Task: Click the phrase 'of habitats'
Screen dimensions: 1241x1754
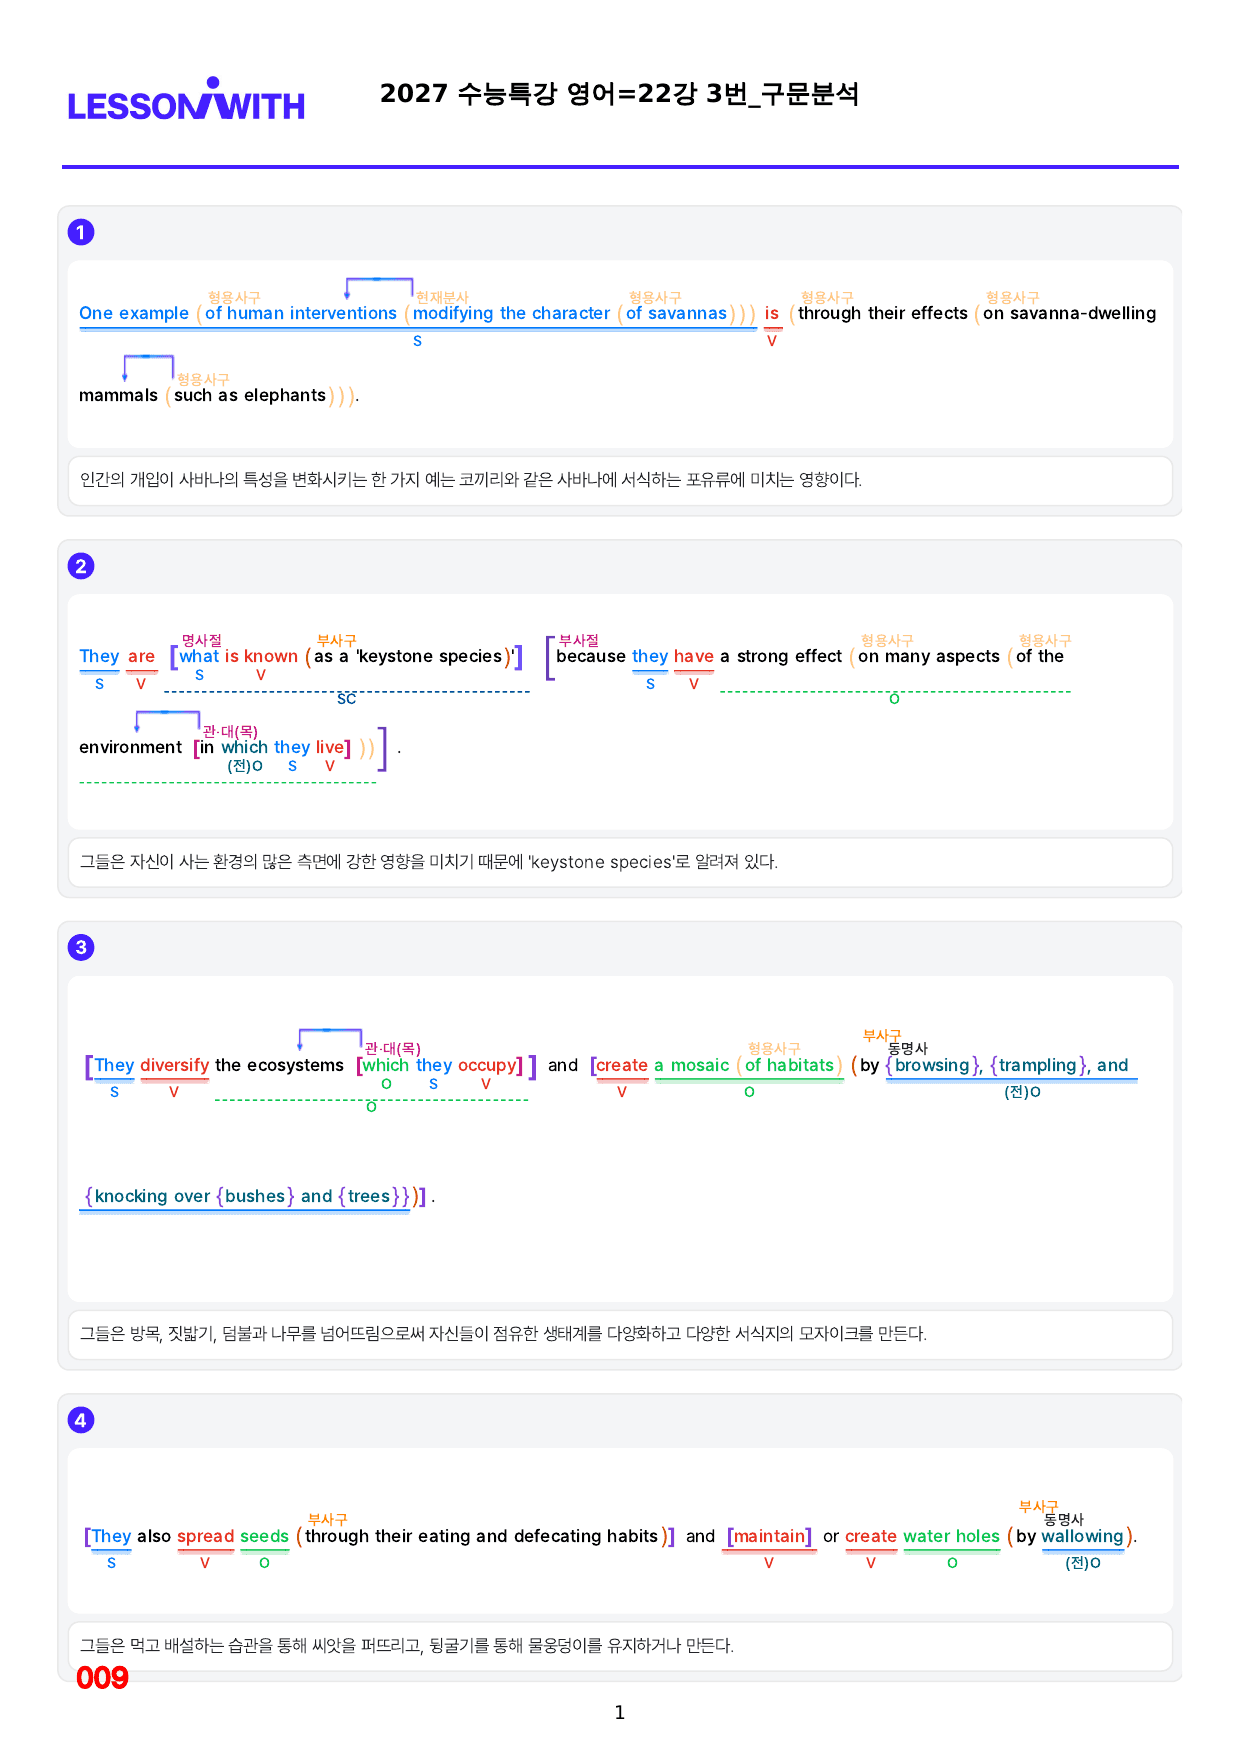Action: pyautogui.click(x=789, y=1065)
